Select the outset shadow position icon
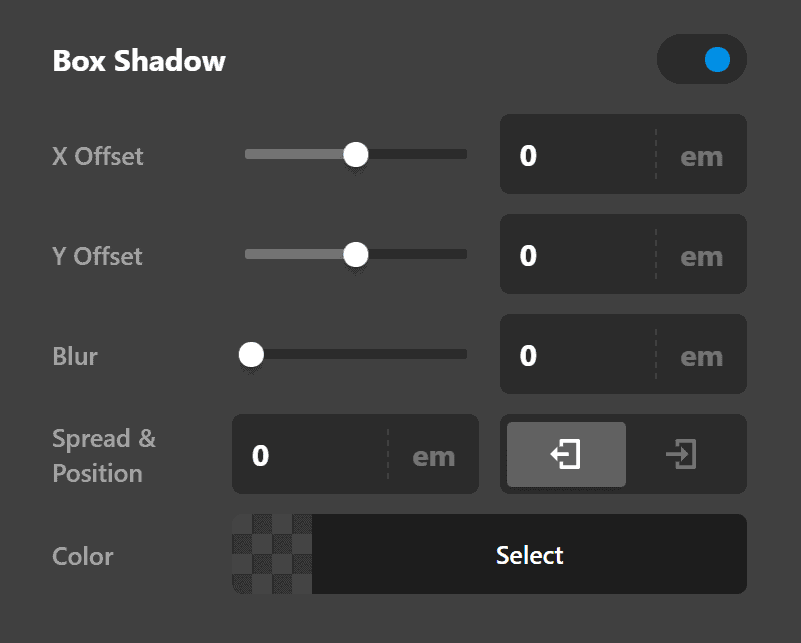 565,454
